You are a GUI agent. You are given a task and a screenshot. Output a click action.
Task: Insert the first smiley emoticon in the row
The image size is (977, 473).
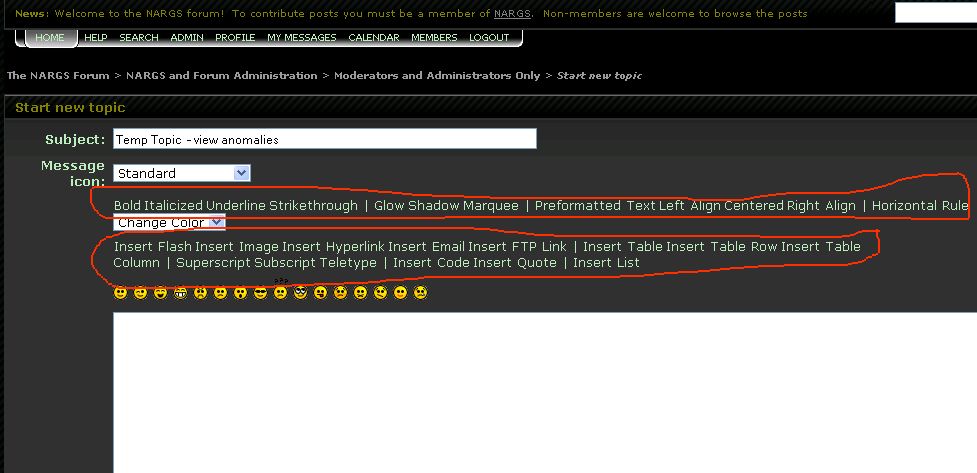(x=120, y=293)
